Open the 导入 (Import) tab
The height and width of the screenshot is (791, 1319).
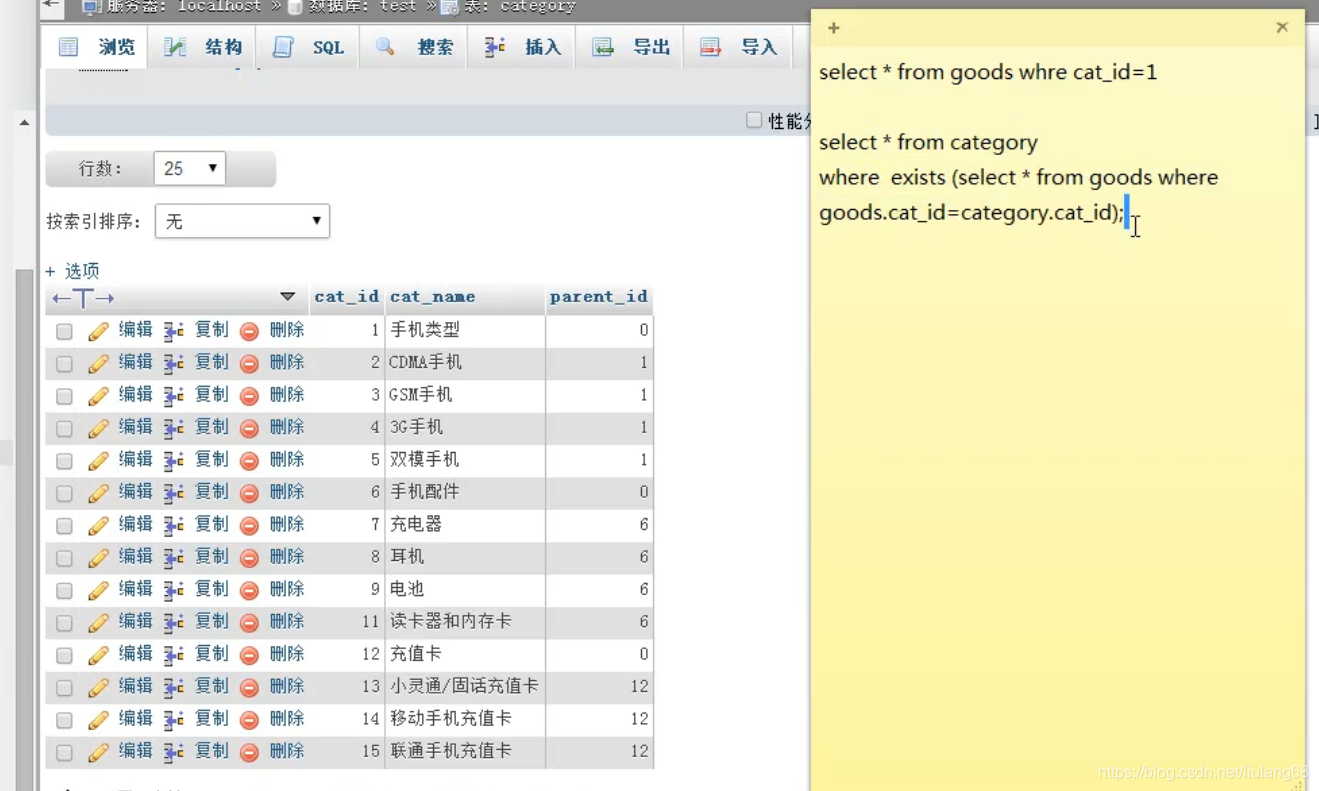pyautogui.click(x=738, y=47)
